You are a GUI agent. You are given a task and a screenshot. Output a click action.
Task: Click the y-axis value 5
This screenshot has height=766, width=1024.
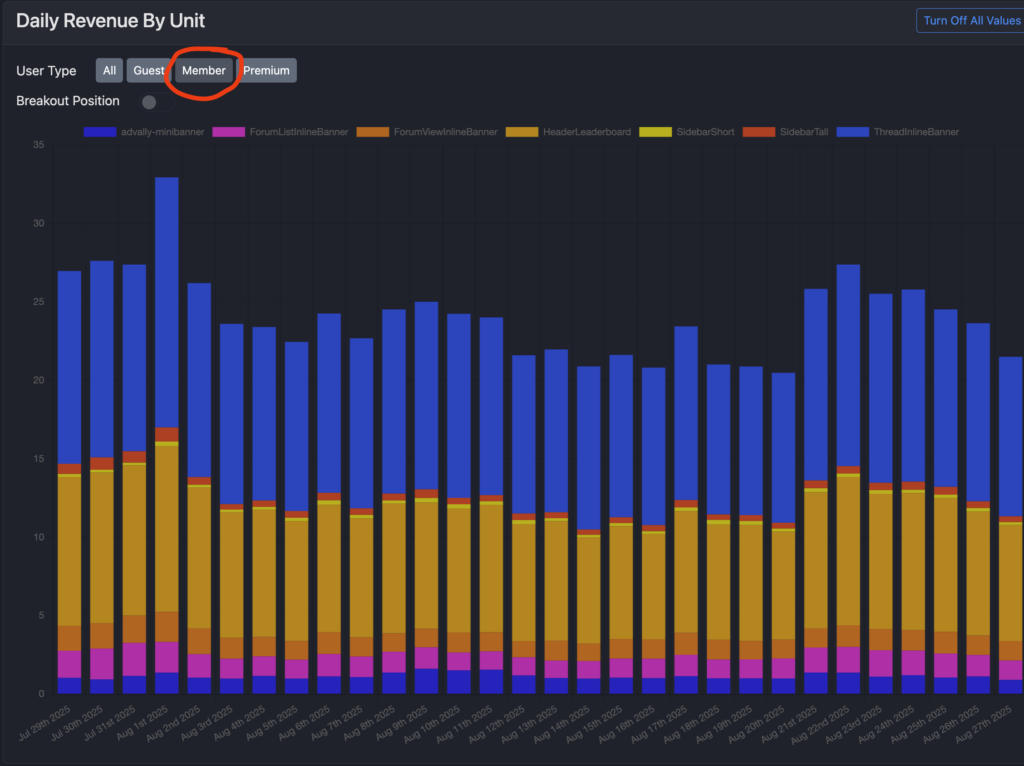tap(41, 615)
